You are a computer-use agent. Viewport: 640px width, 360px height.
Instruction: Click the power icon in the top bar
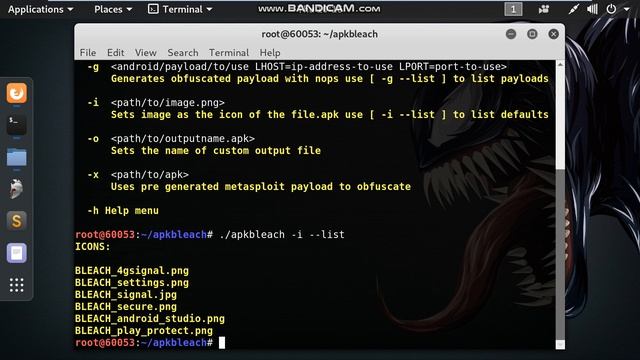[611, 9]
